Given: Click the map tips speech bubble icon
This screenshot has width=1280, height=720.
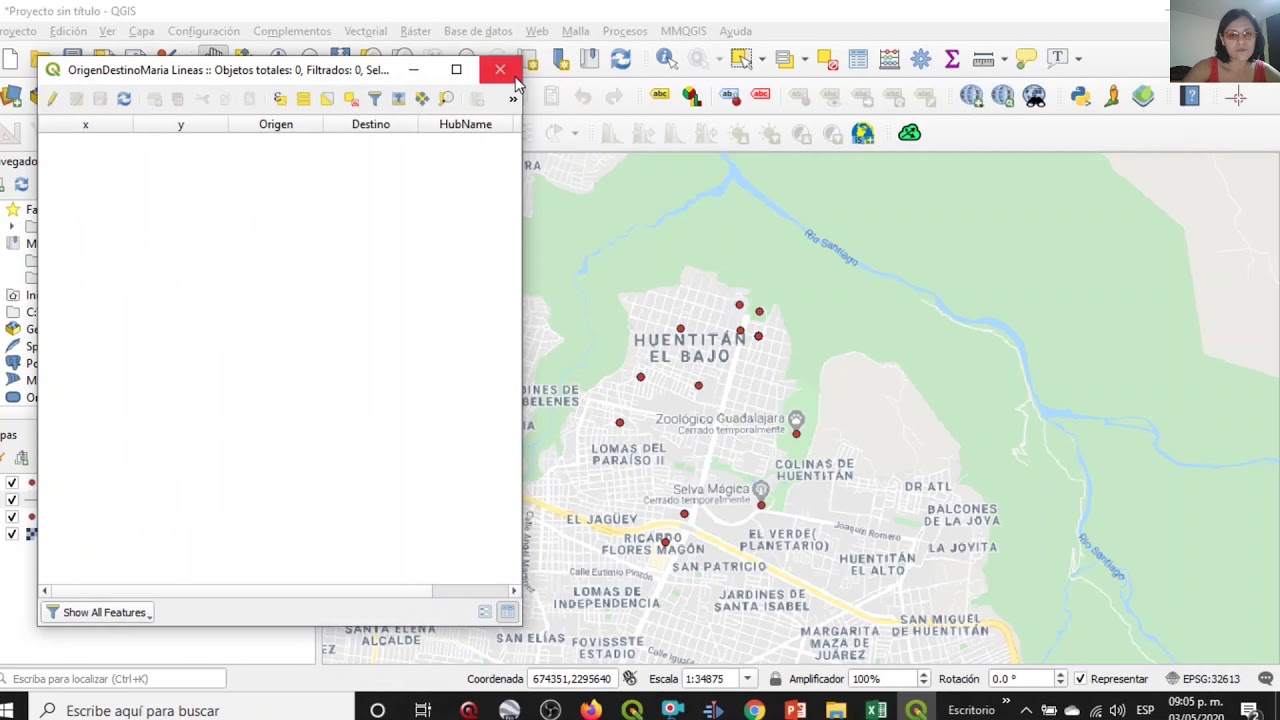Looking at the screenshot, I should click(1026, 59).
